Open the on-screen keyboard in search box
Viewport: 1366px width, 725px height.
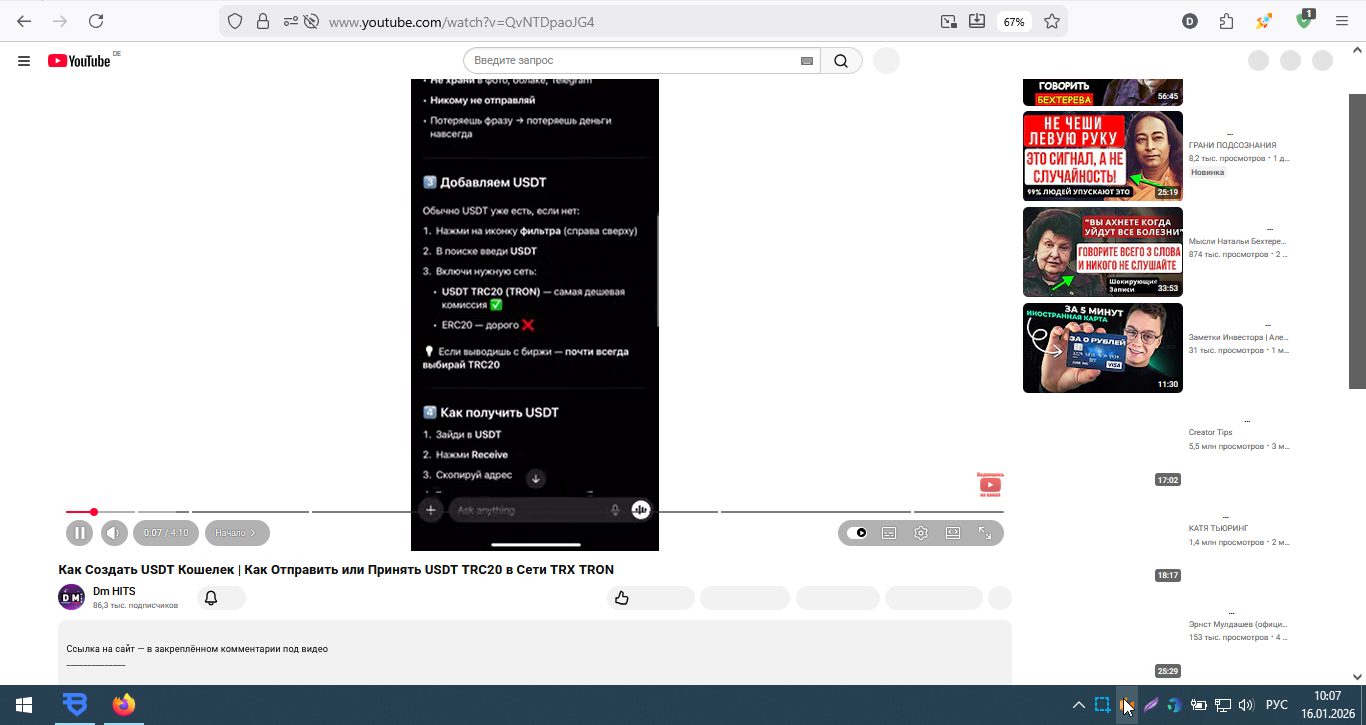pyautogui.click(x=807, y=61)
